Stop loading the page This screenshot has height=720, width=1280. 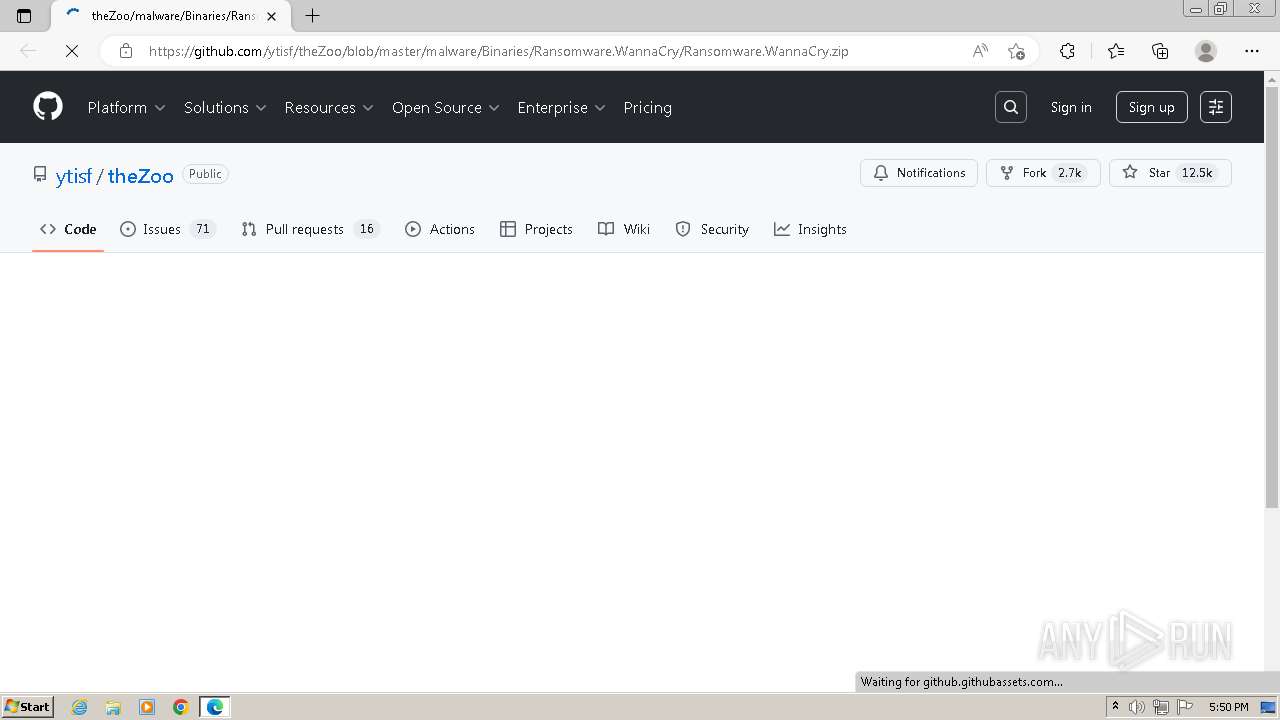[x=72, y=51]
